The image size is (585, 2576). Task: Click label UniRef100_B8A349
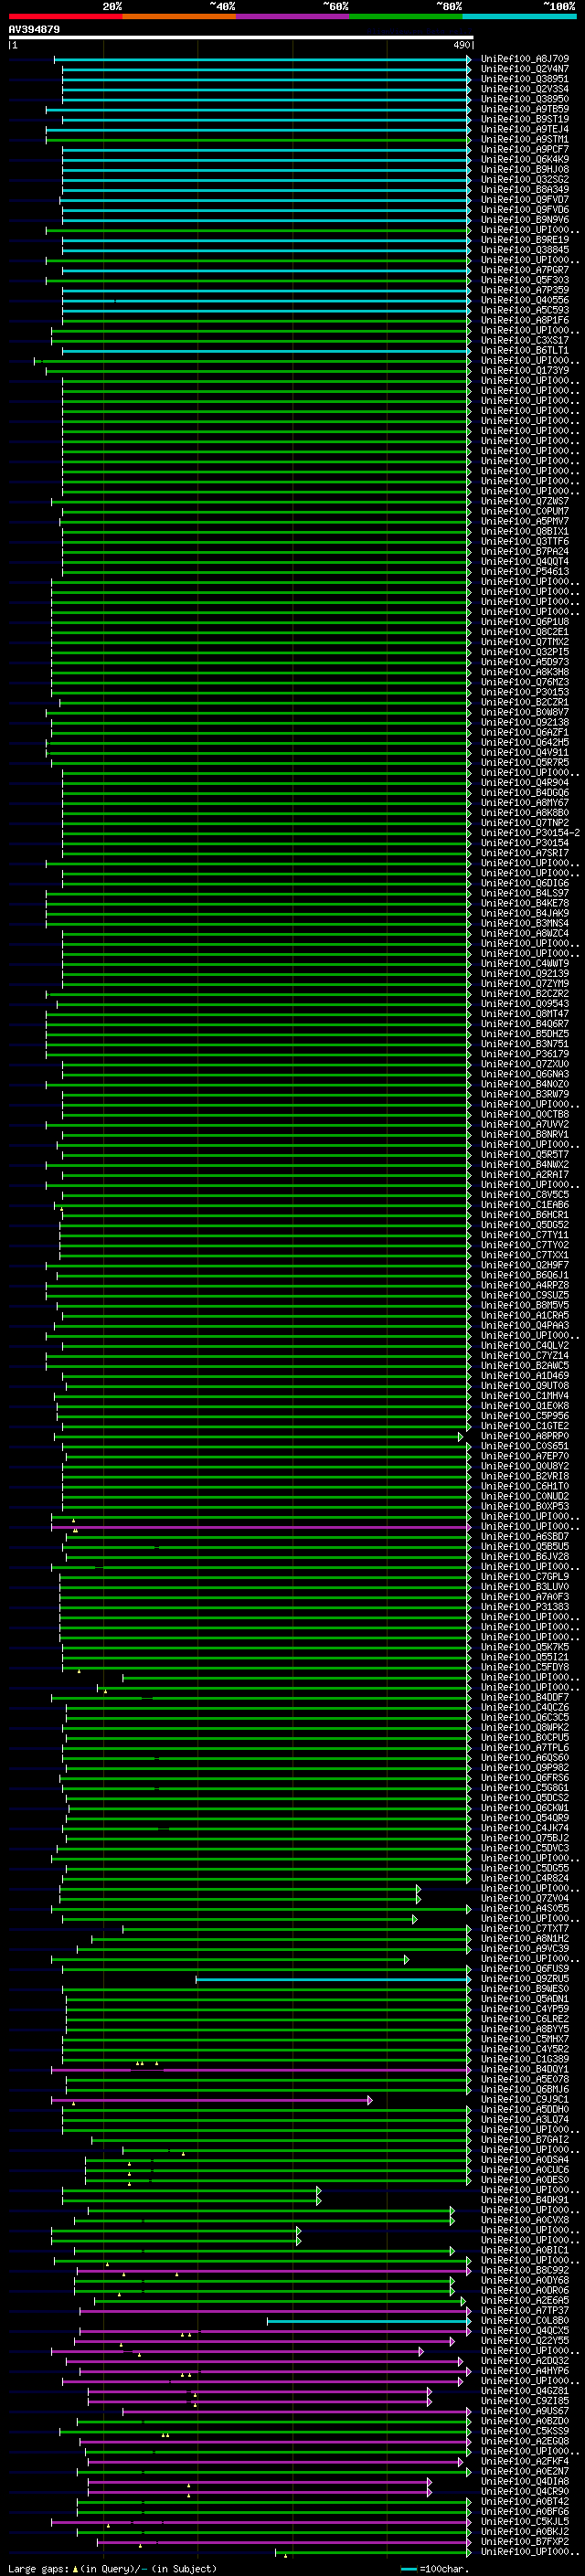(525, 189)
